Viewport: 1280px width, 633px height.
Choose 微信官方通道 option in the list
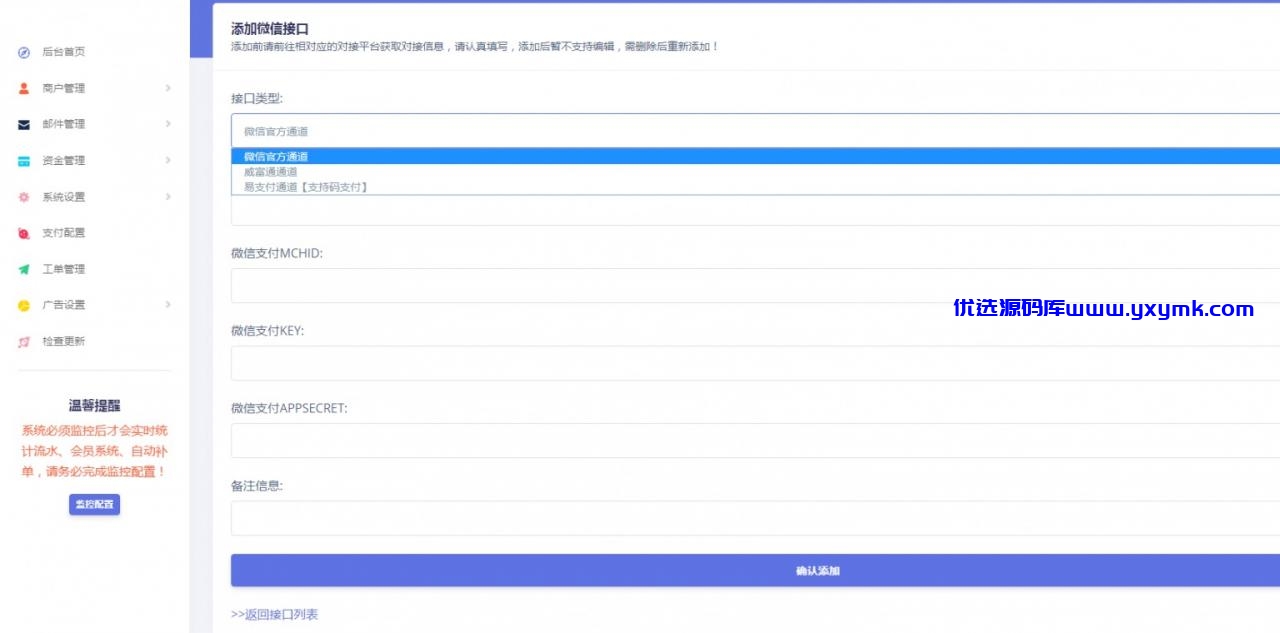pyautogui.click(x=755, y=156)
